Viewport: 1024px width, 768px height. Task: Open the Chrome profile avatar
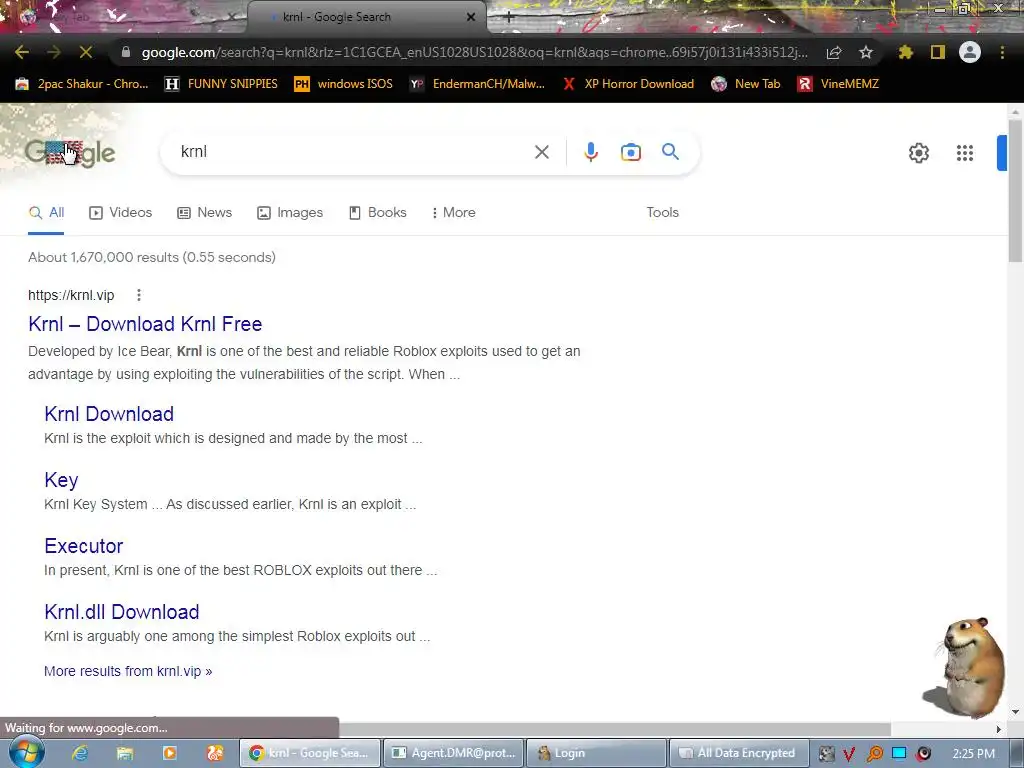(x=970, y=52)
